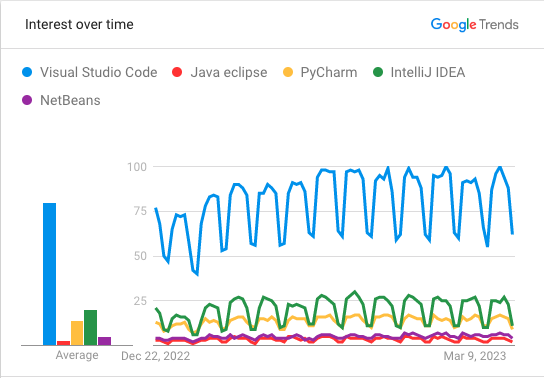
Task: Click the Average label under bars
Action: [77, 355]
